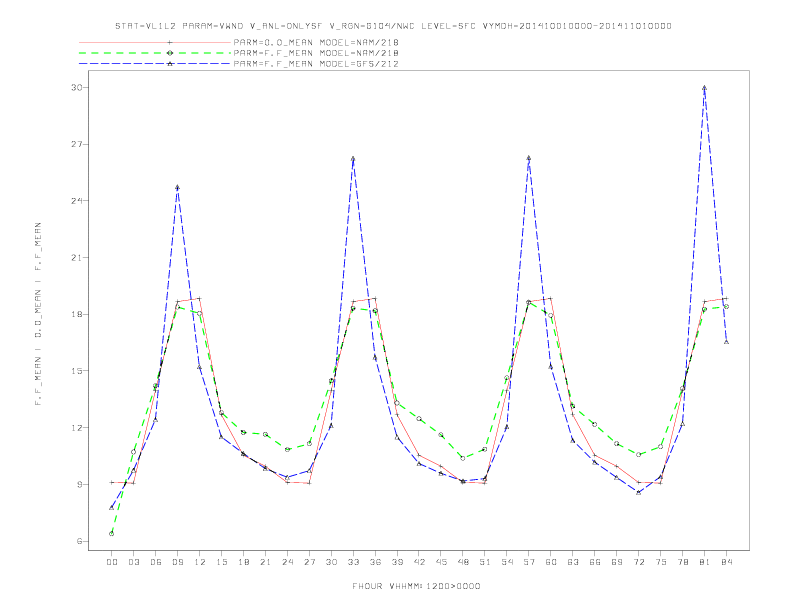Click the x-axis tick label 57

tap(529, 562)
